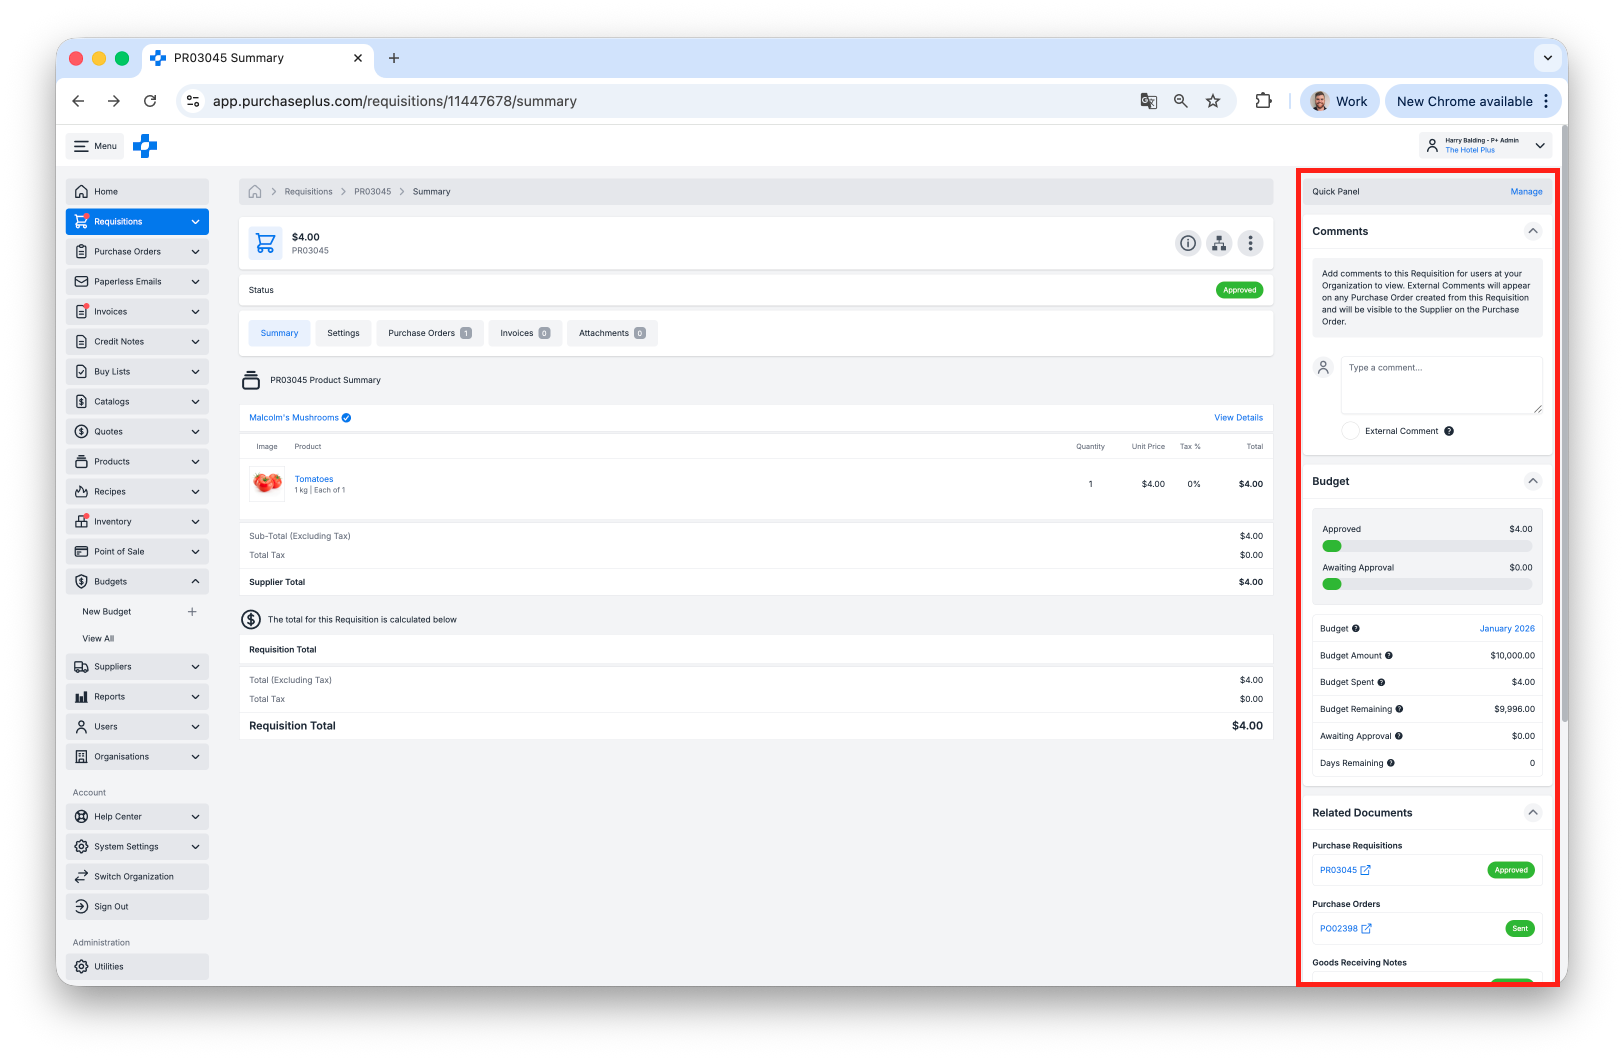
Task: Open the January 2026 budget link
Action: click(x=1507, y=629)
